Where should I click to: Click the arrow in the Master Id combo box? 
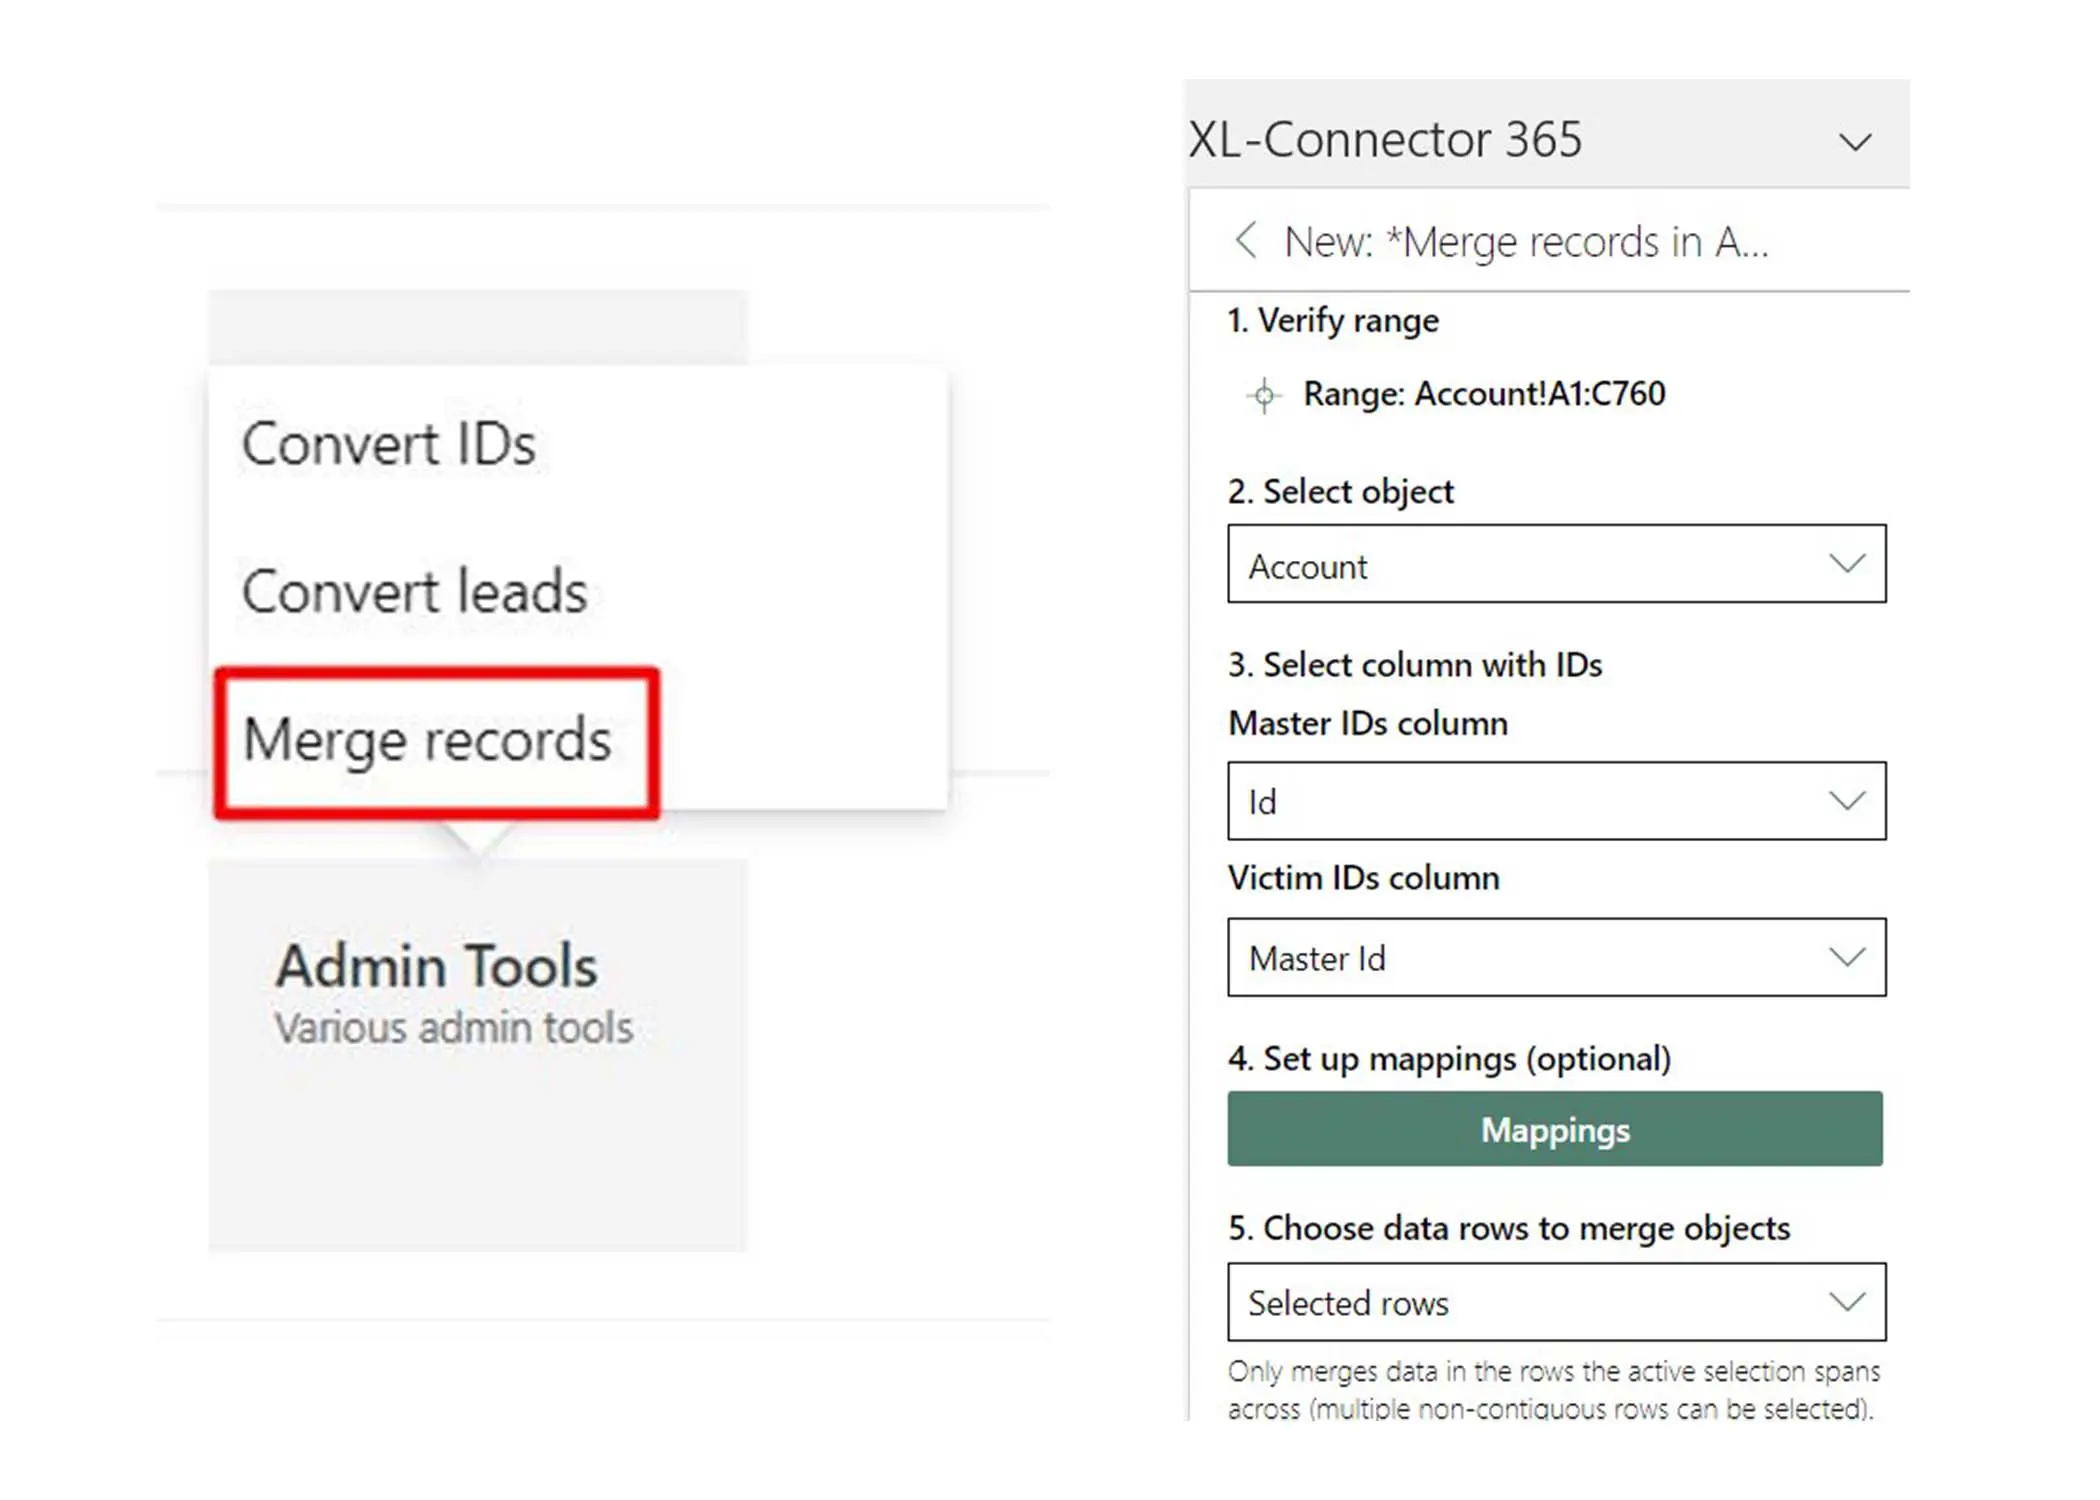click(1846, 957)
